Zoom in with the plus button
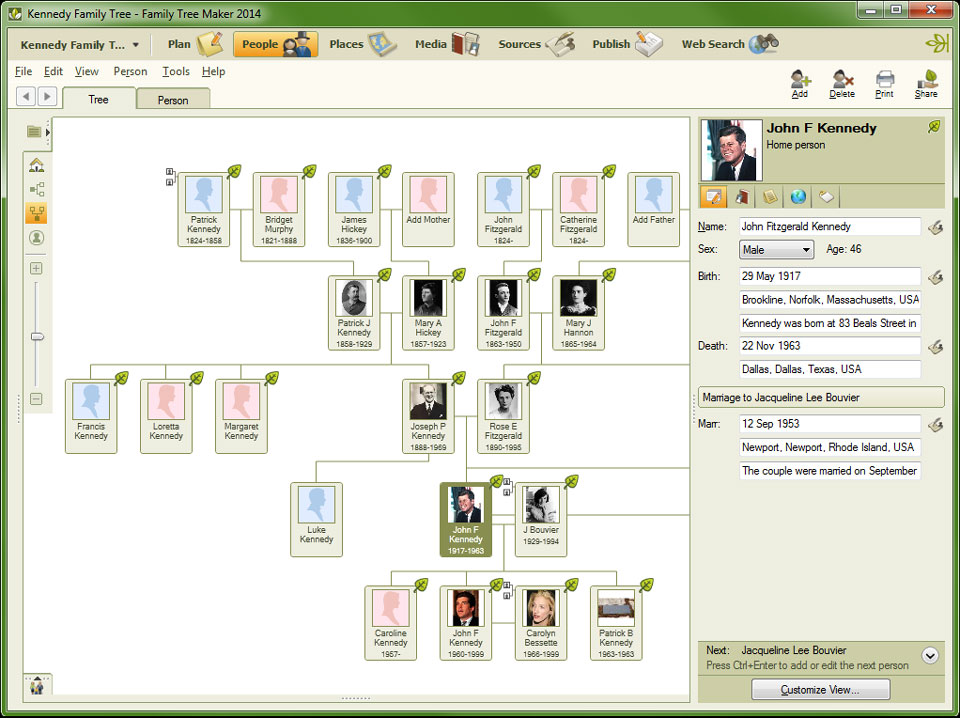Screen dimensions: 960x718 (36, 268)
